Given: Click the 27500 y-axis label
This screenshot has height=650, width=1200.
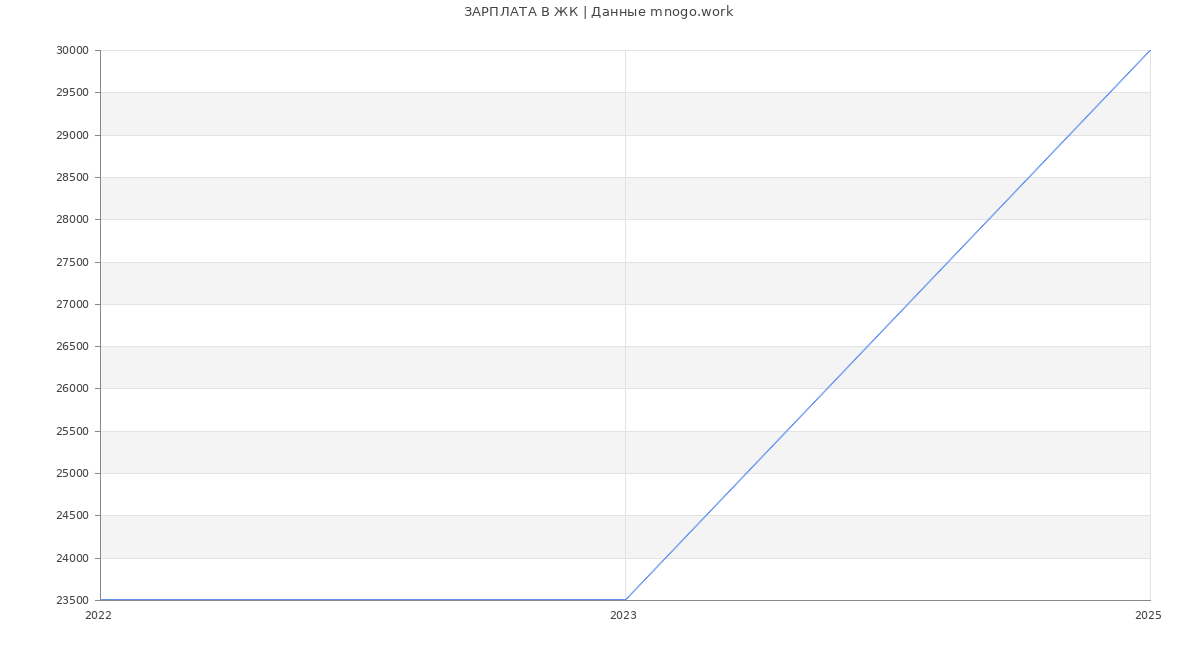Looking at the screenshot, I should (73, 262).
